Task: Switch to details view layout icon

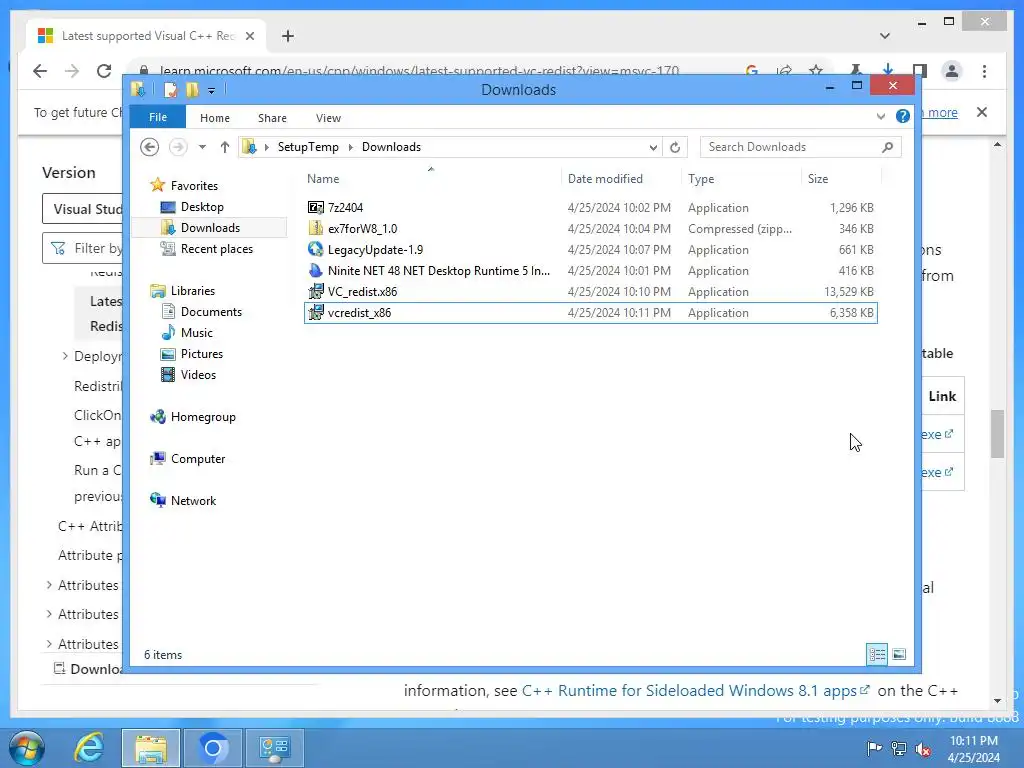Action: coord(877,654)
